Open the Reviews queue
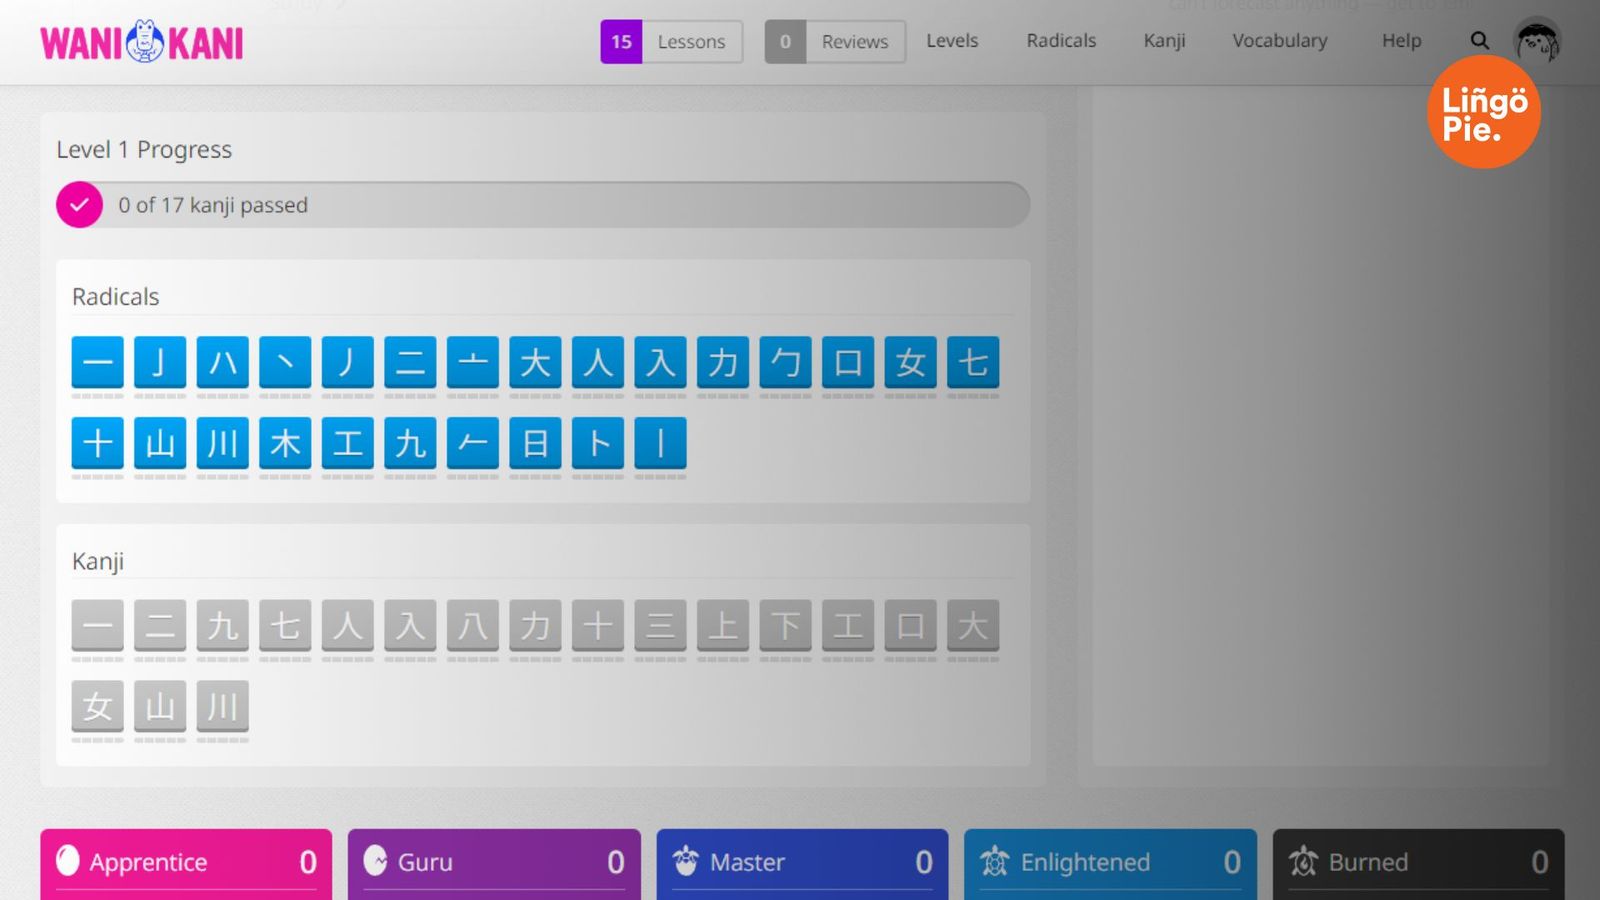The height and width of the screenshot is (900, 1600). tap(835, 41)
